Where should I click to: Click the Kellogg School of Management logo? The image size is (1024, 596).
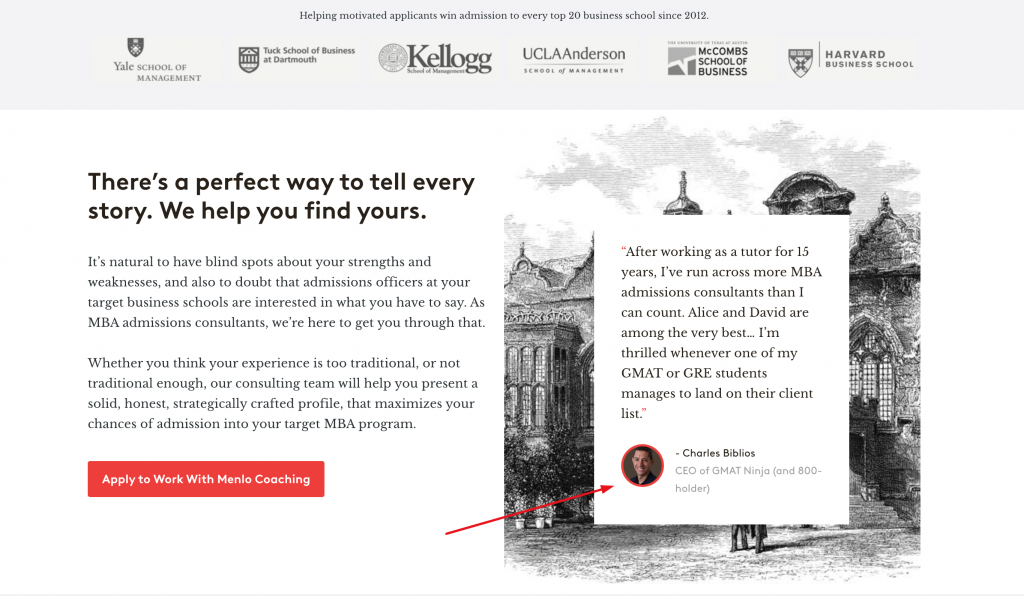tap(438, 58)
